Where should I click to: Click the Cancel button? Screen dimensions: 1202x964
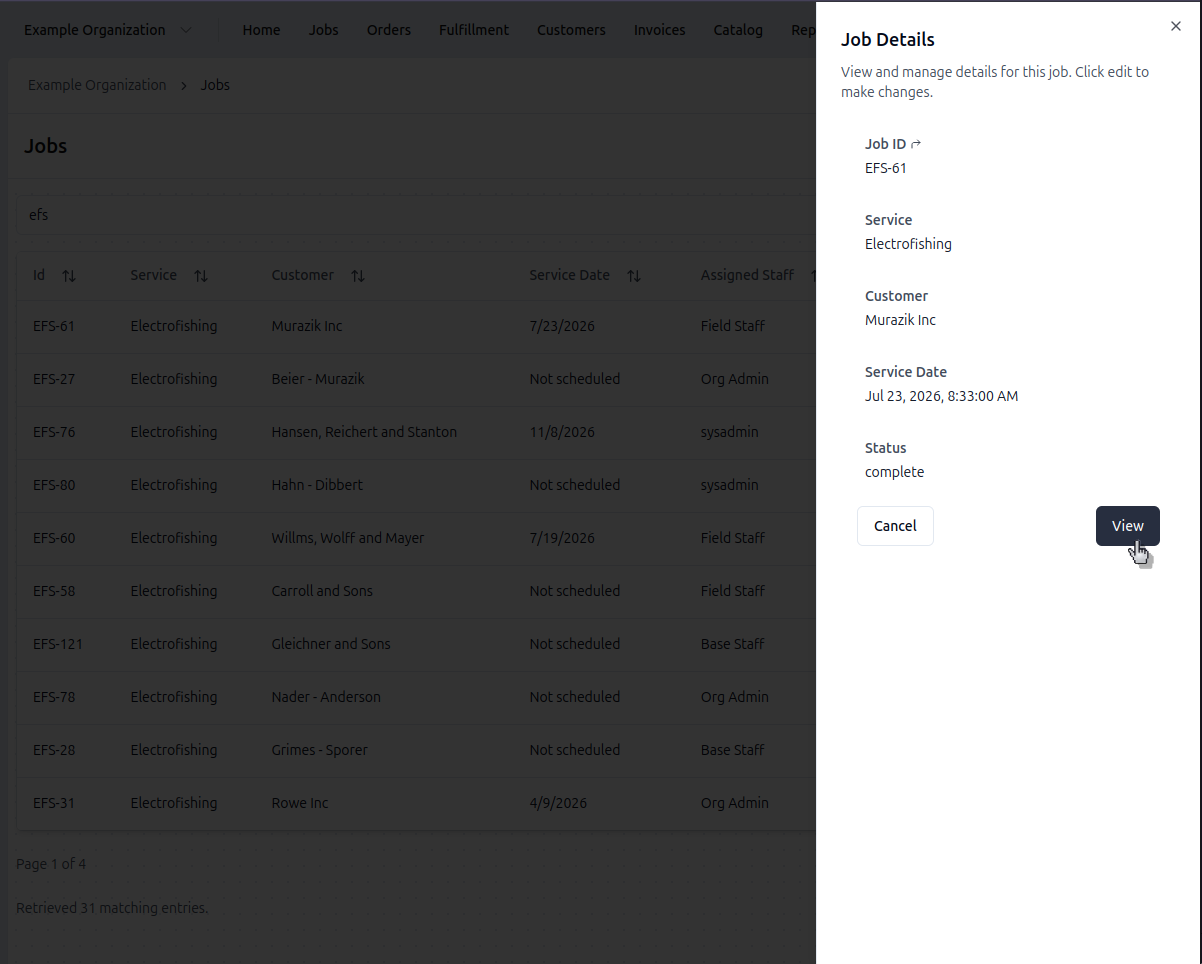894,526
